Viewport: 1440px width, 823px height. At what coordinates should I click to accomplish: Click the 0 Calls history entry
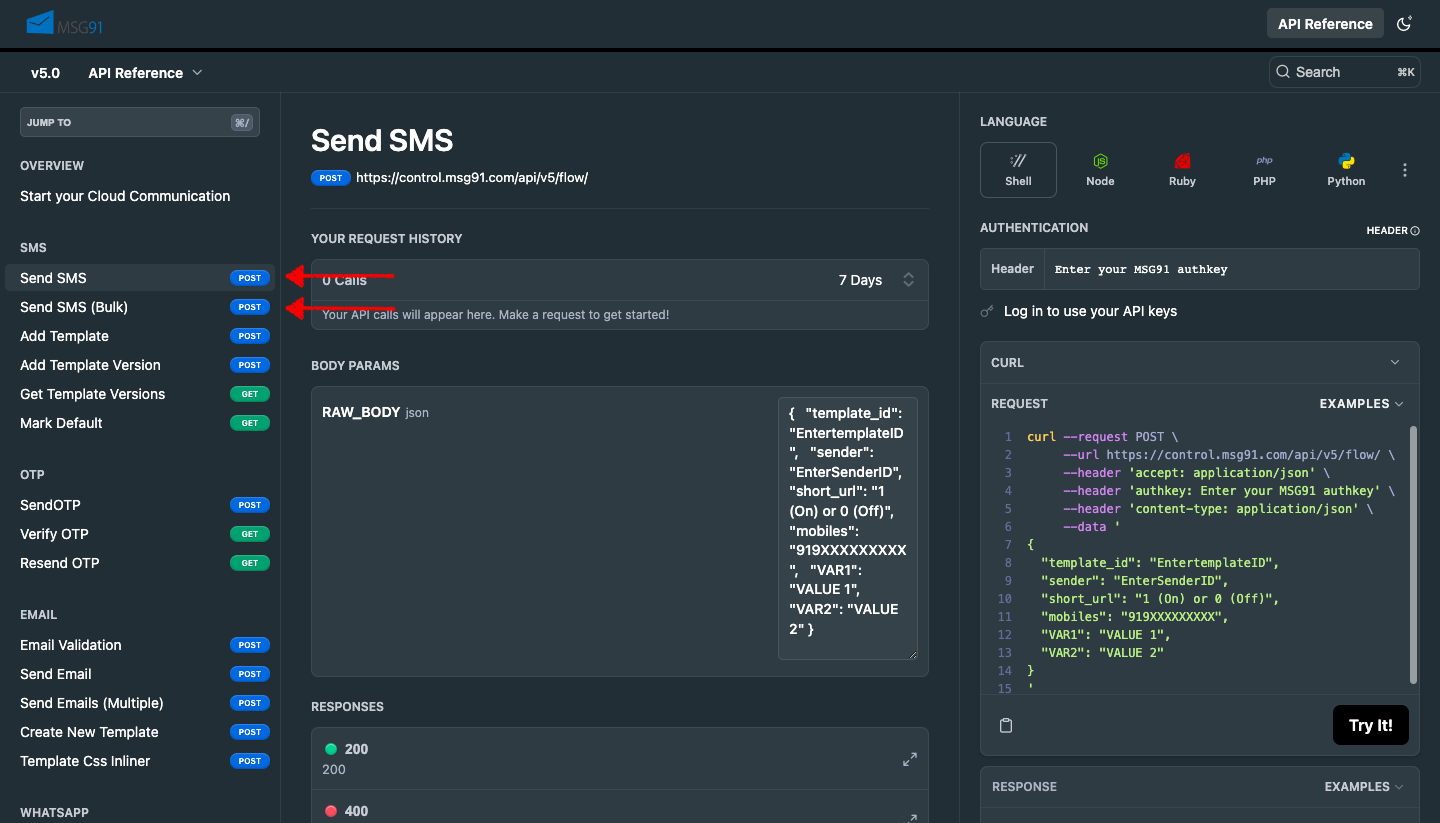point(344,280)
